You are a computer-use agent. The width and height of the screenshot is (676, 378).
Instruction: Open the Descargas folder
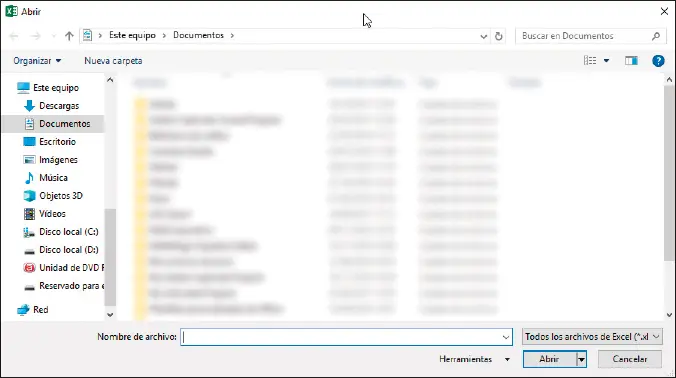(59, 106)
